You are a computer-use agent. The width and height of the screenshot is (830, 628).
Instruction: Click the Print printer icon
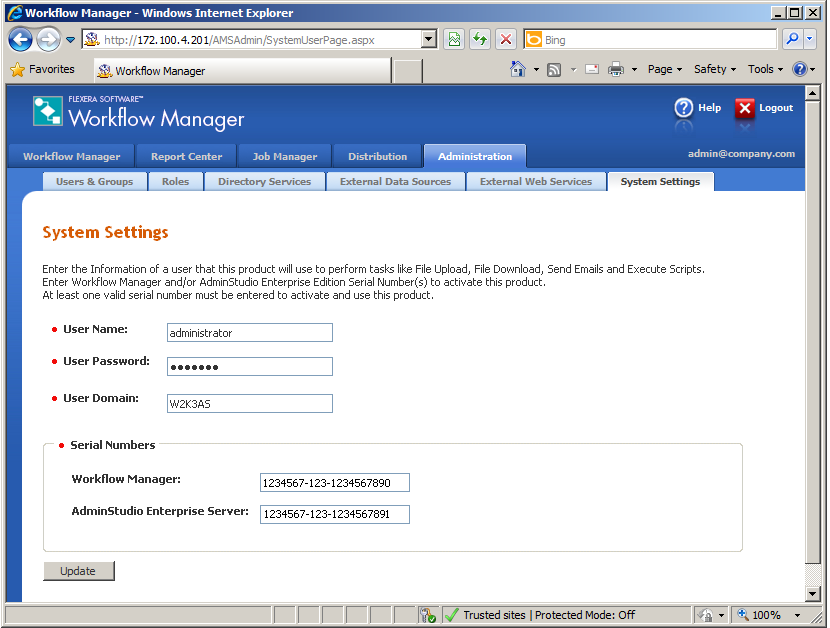coord(616,69)
